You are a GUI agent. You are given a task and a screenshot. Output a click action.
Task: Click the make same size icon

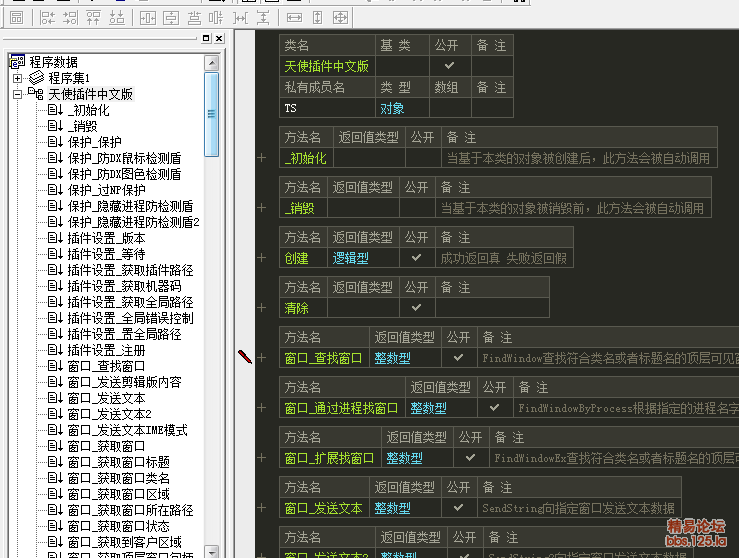point(340,18)
